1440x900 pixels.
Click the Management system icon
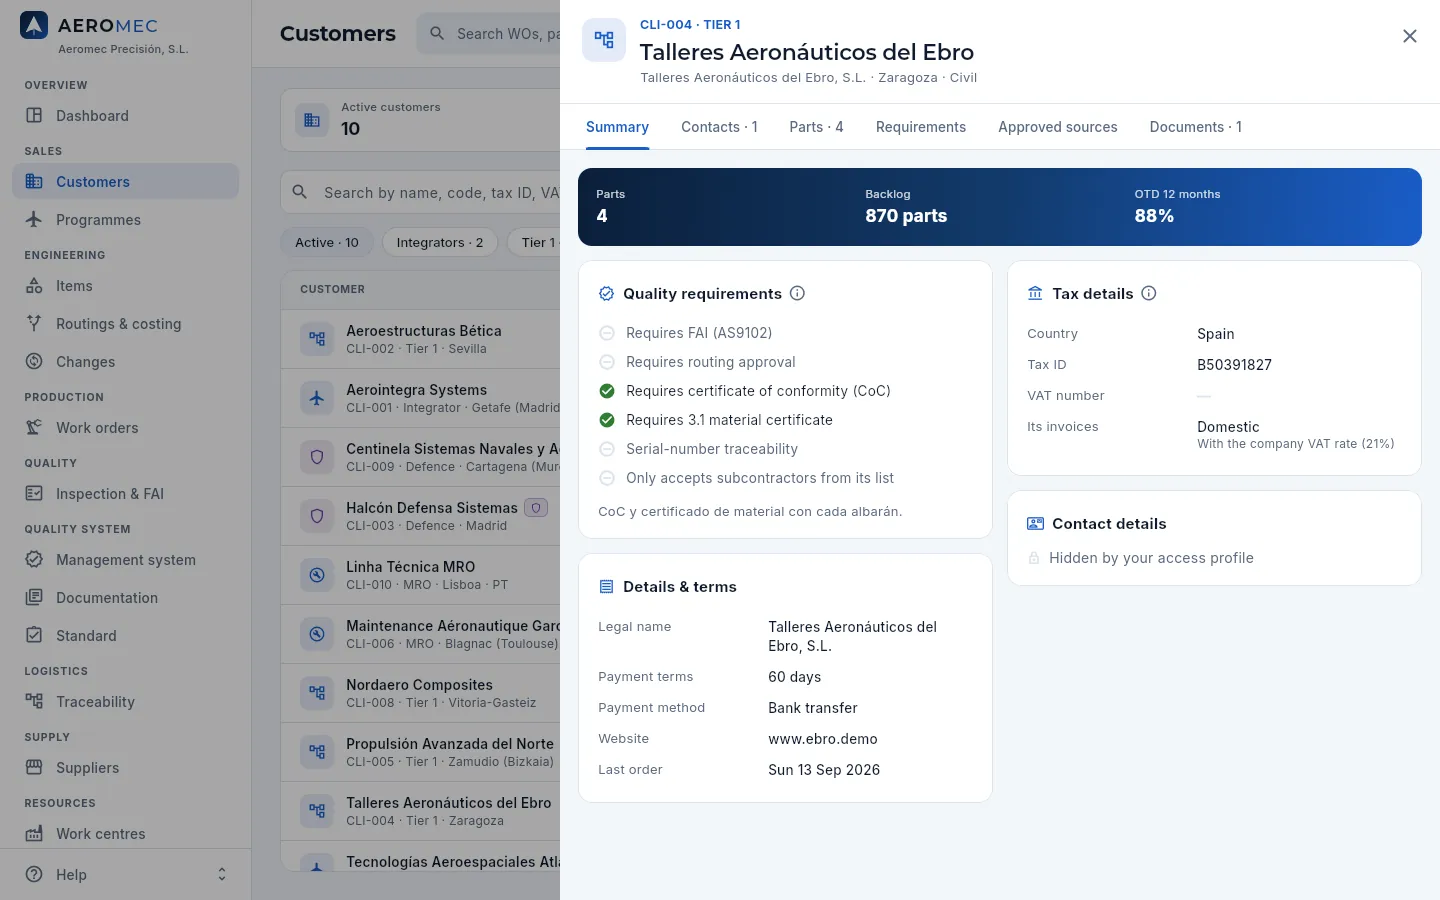point(34,559)
